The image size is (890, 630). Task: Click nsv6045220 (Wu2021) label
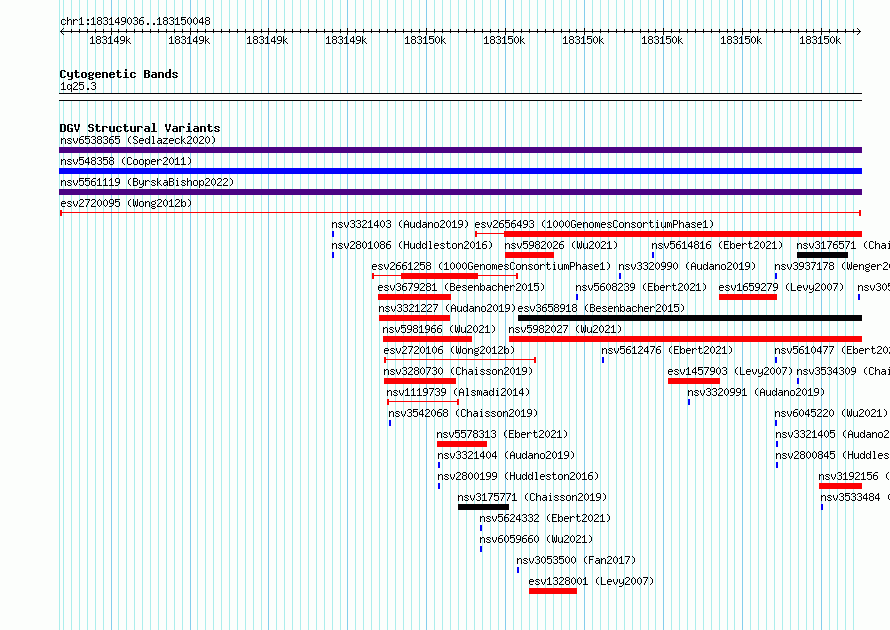pos(831,413)
